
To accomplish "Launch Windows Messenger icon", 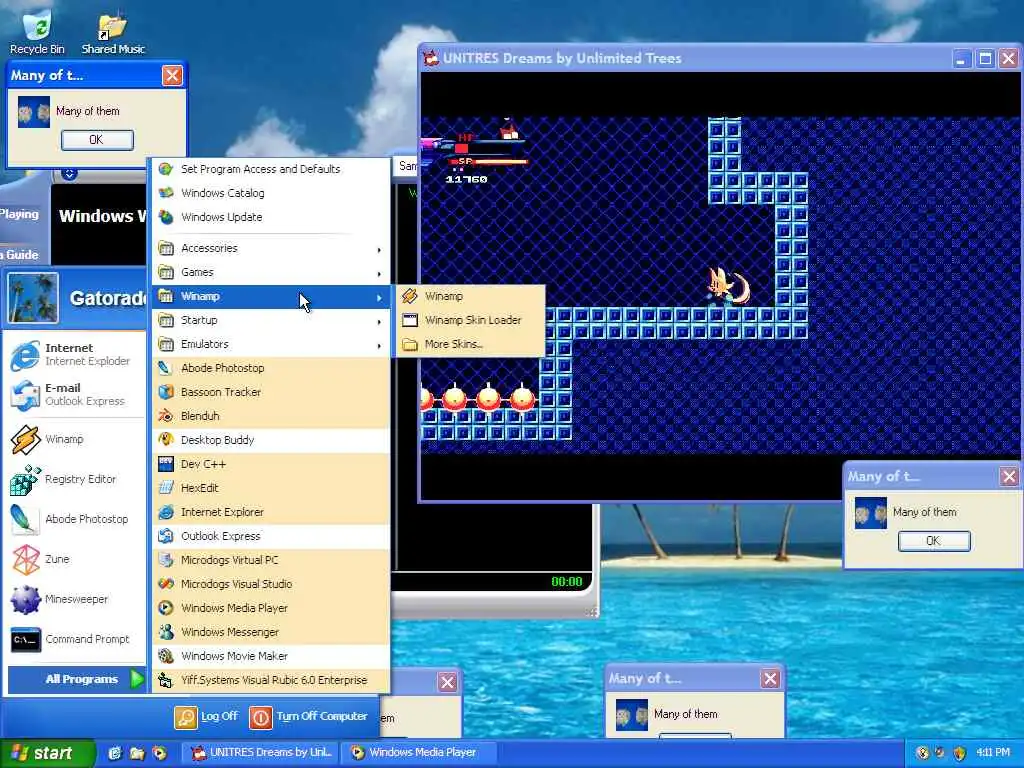I will tap(166, 632).
